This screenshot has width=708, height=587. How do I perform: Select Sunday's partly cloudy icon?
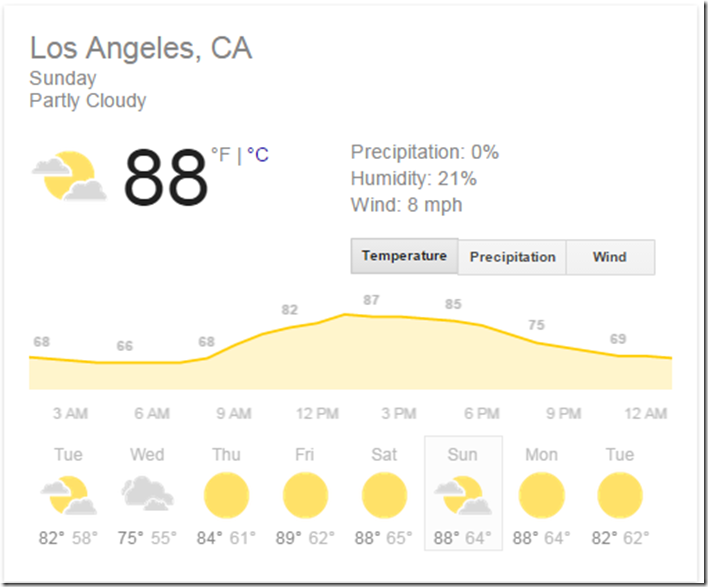point(463,495)
